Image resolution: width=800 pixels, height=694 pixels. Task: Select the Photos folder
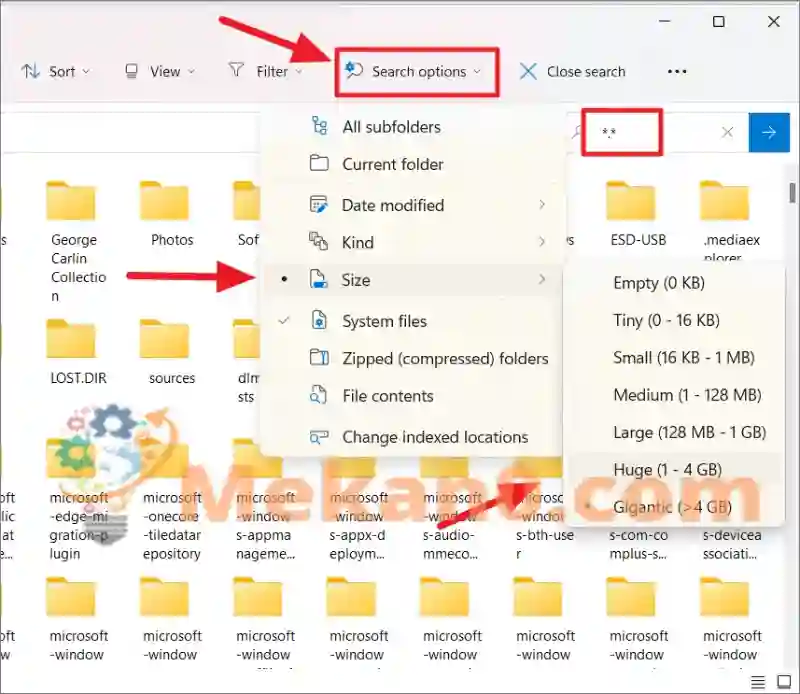164,213
